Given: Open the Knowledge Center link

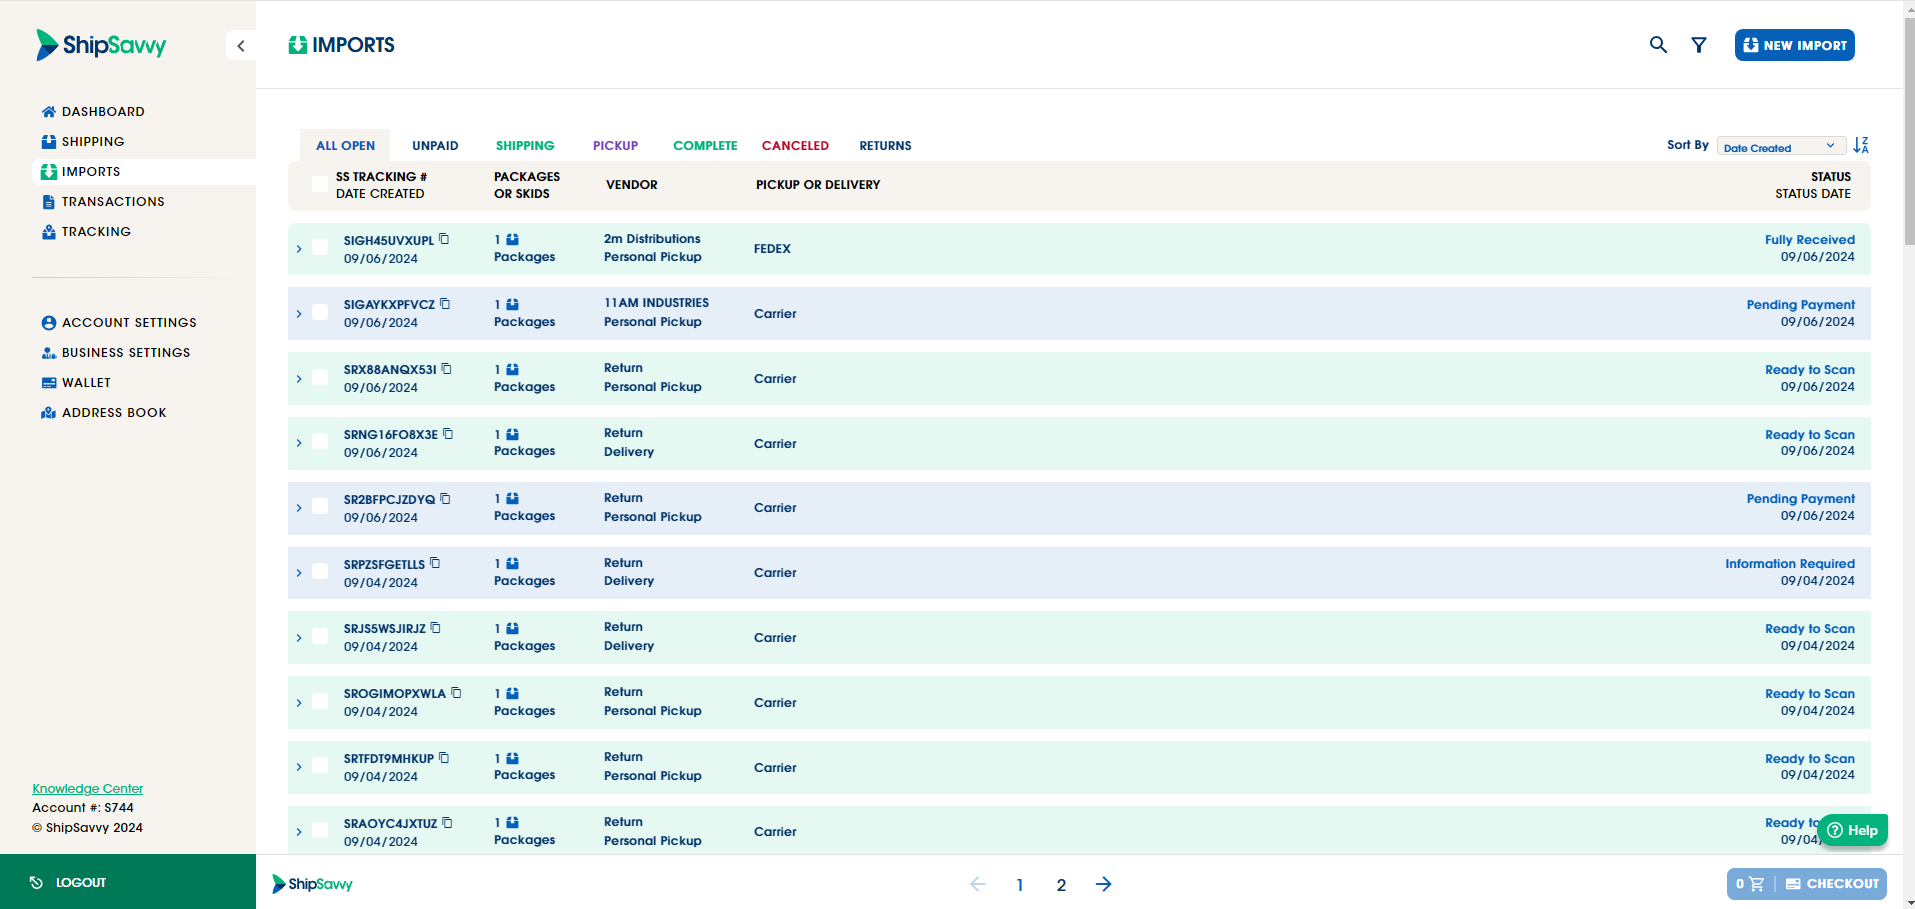Looking at the screenshot, I should pos(87,789).
